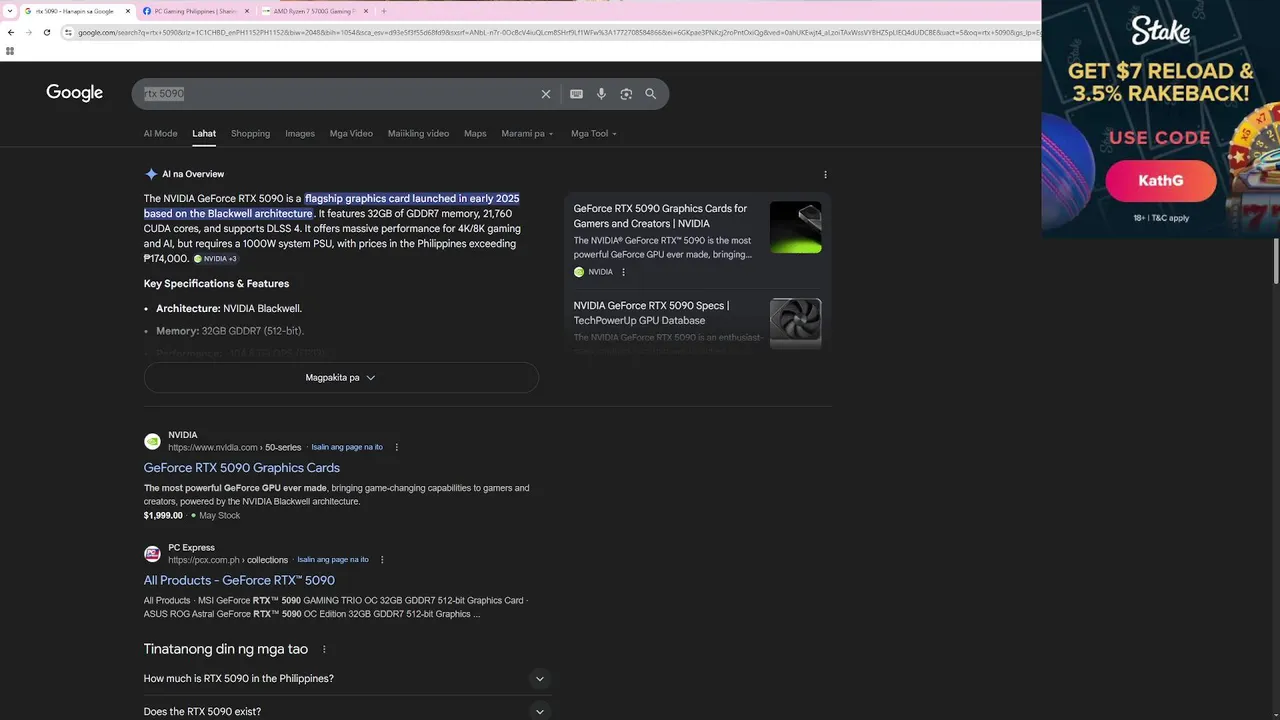This screenshot has width=1280, height=720.
Task: Reload the page with the refresh icon
Action: [x=47, y=32]
